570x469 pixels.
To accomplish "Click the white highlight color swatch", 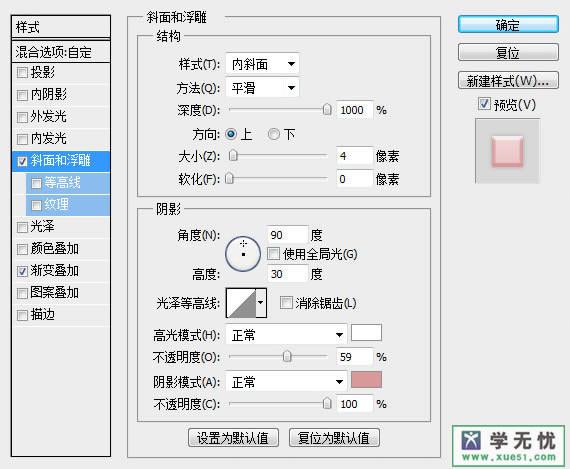I will [x=366, y=333].
